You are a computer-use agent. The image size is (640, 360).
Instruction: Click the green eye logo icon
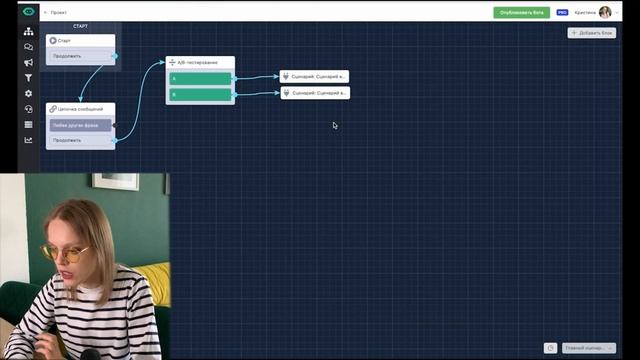29,12
